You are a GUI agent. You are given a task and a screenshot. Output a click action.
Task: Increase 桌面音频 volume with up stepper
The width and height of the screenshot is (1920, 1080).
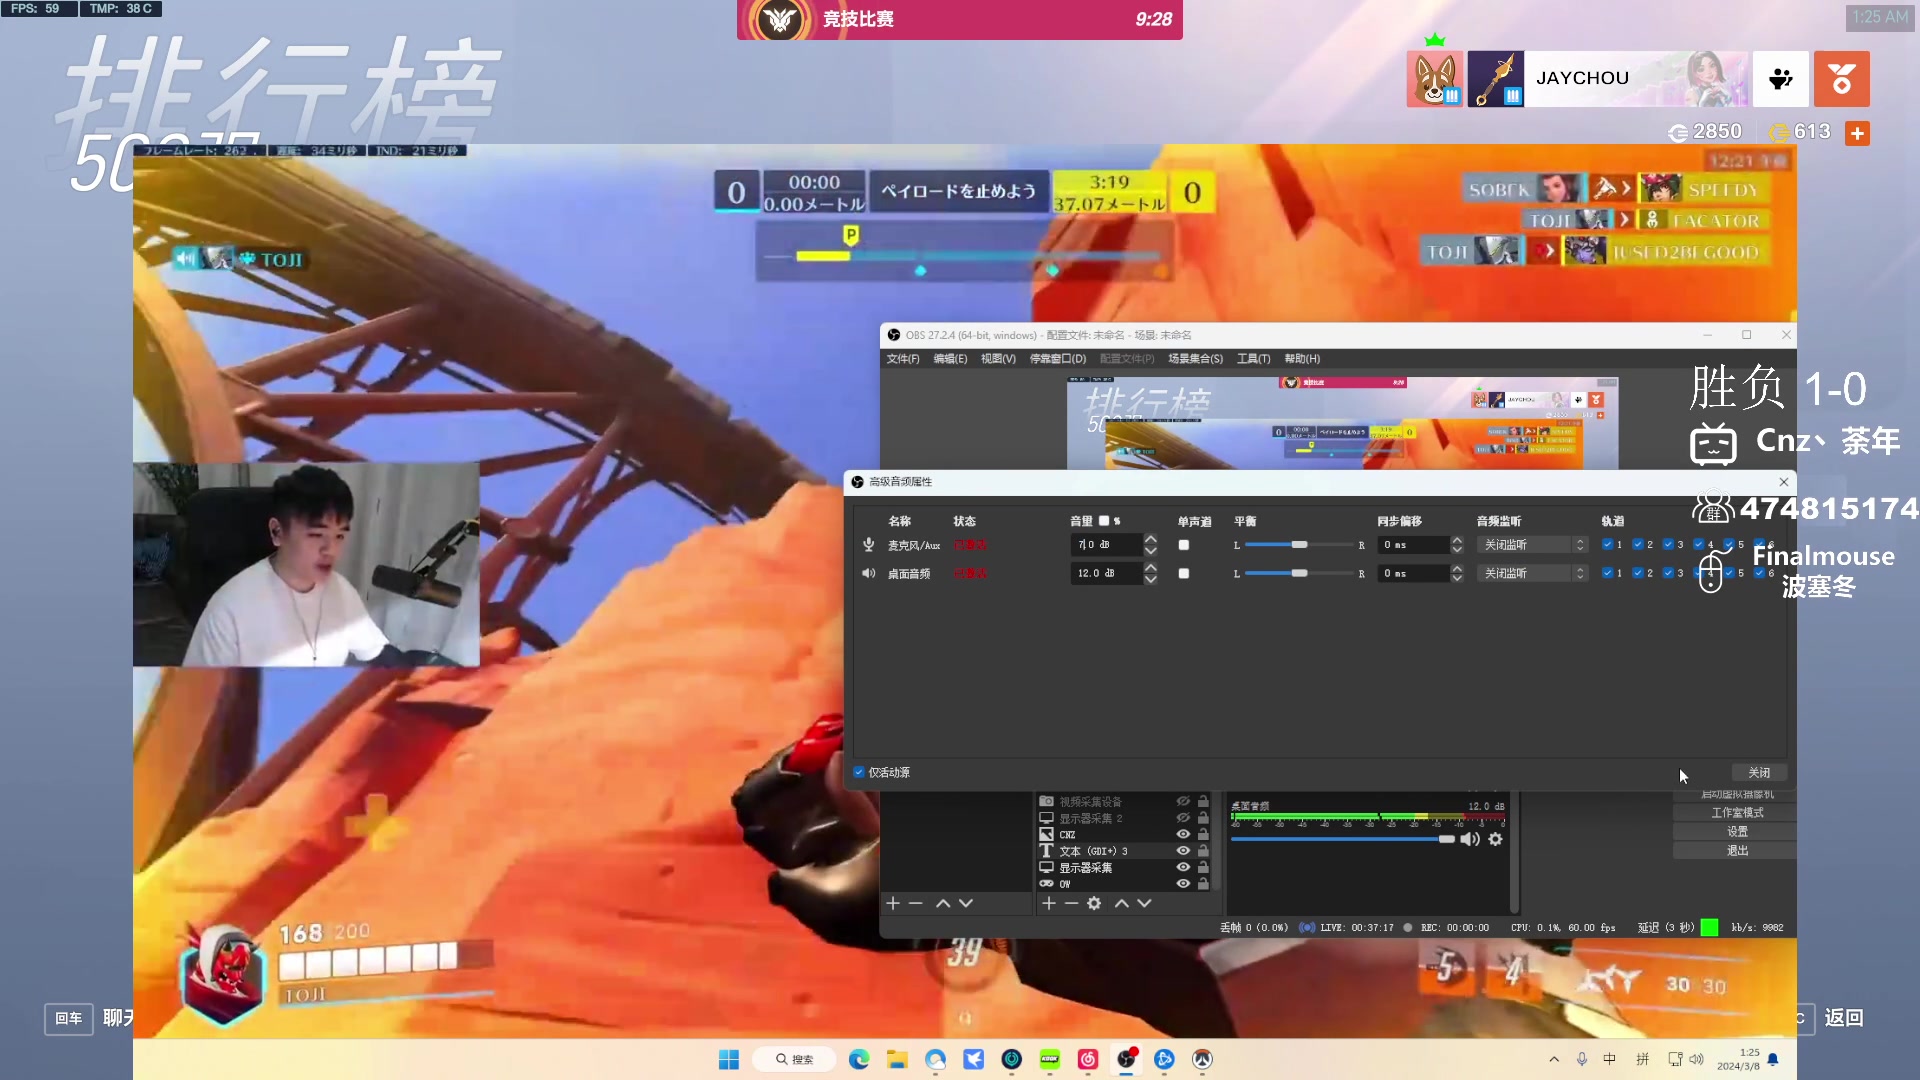pos(1151,567)
